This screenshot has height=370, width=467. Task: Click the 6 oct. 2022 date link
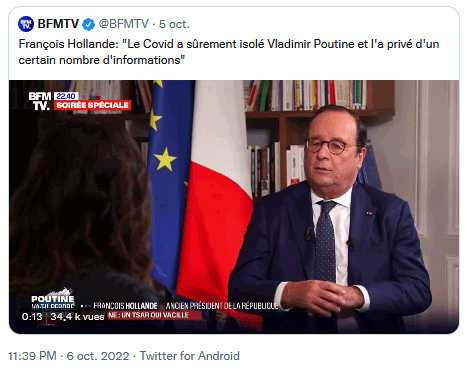pyautogui.click(x=98, y=356)
